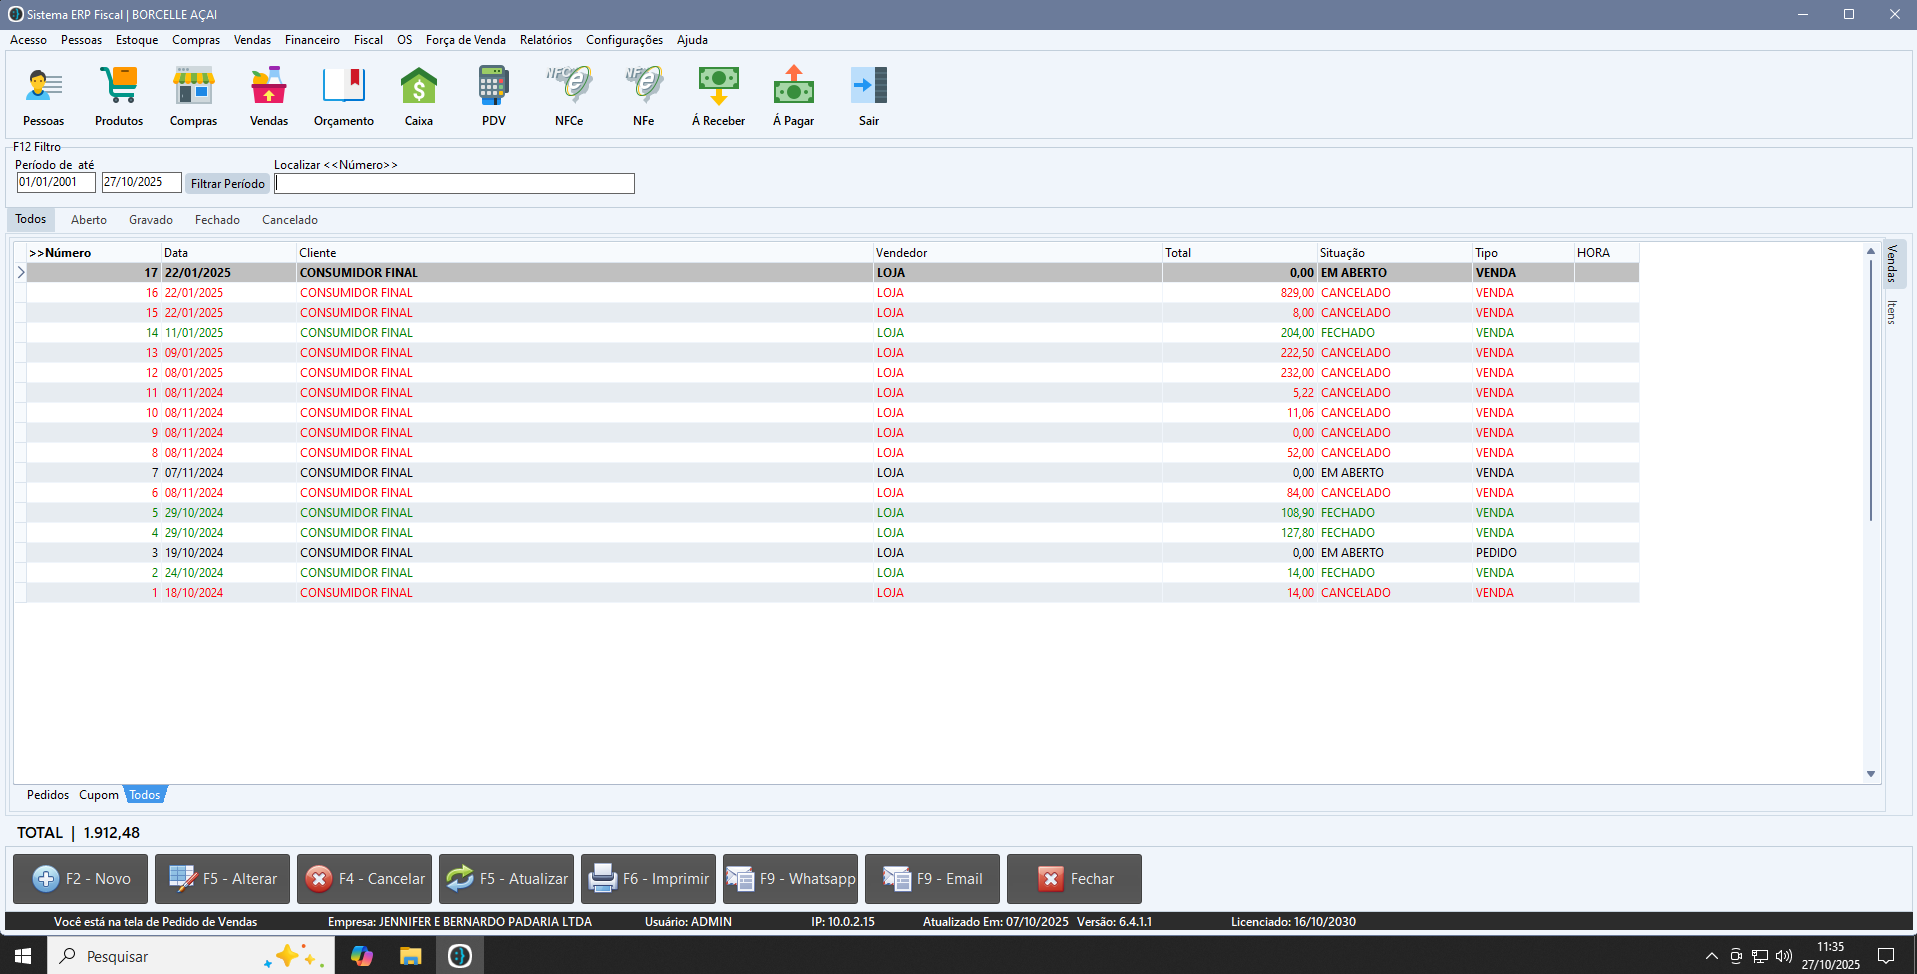Click the Á Receber icon
Viewport: 1917px width, 974px height.
(x=718, y=96)
